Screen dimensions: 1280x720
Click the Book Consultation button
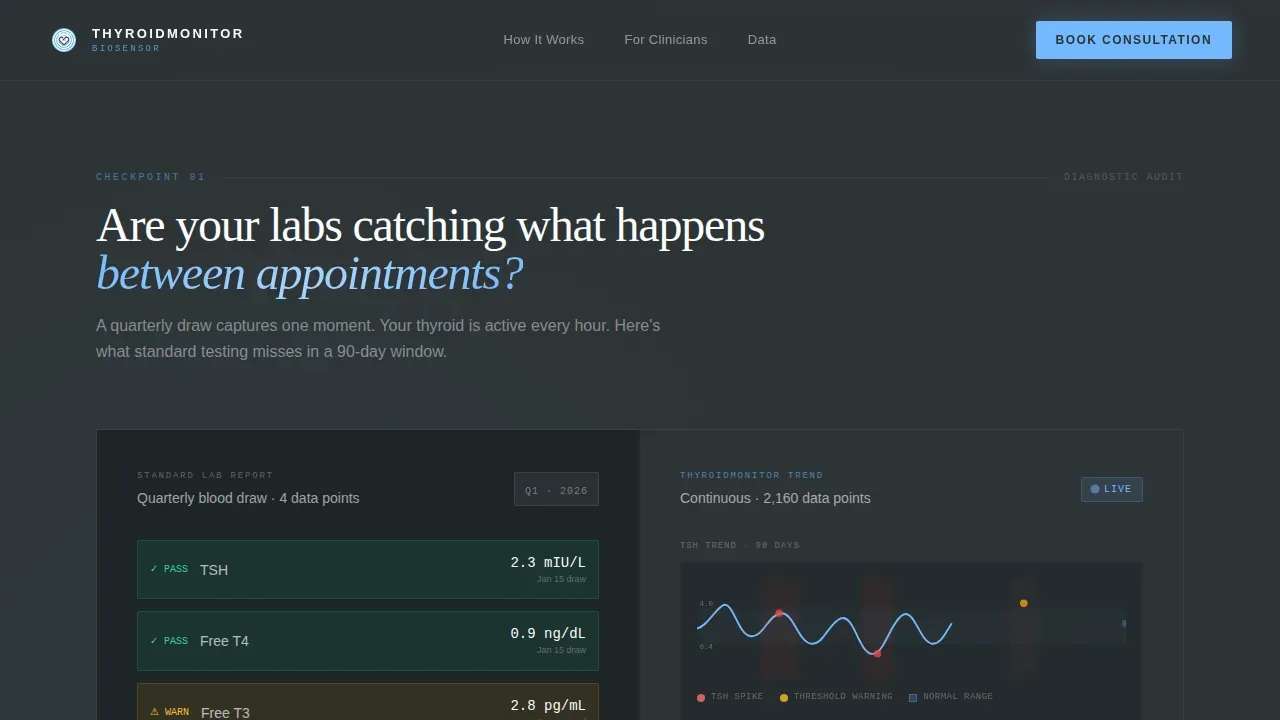click(1134, 40)
